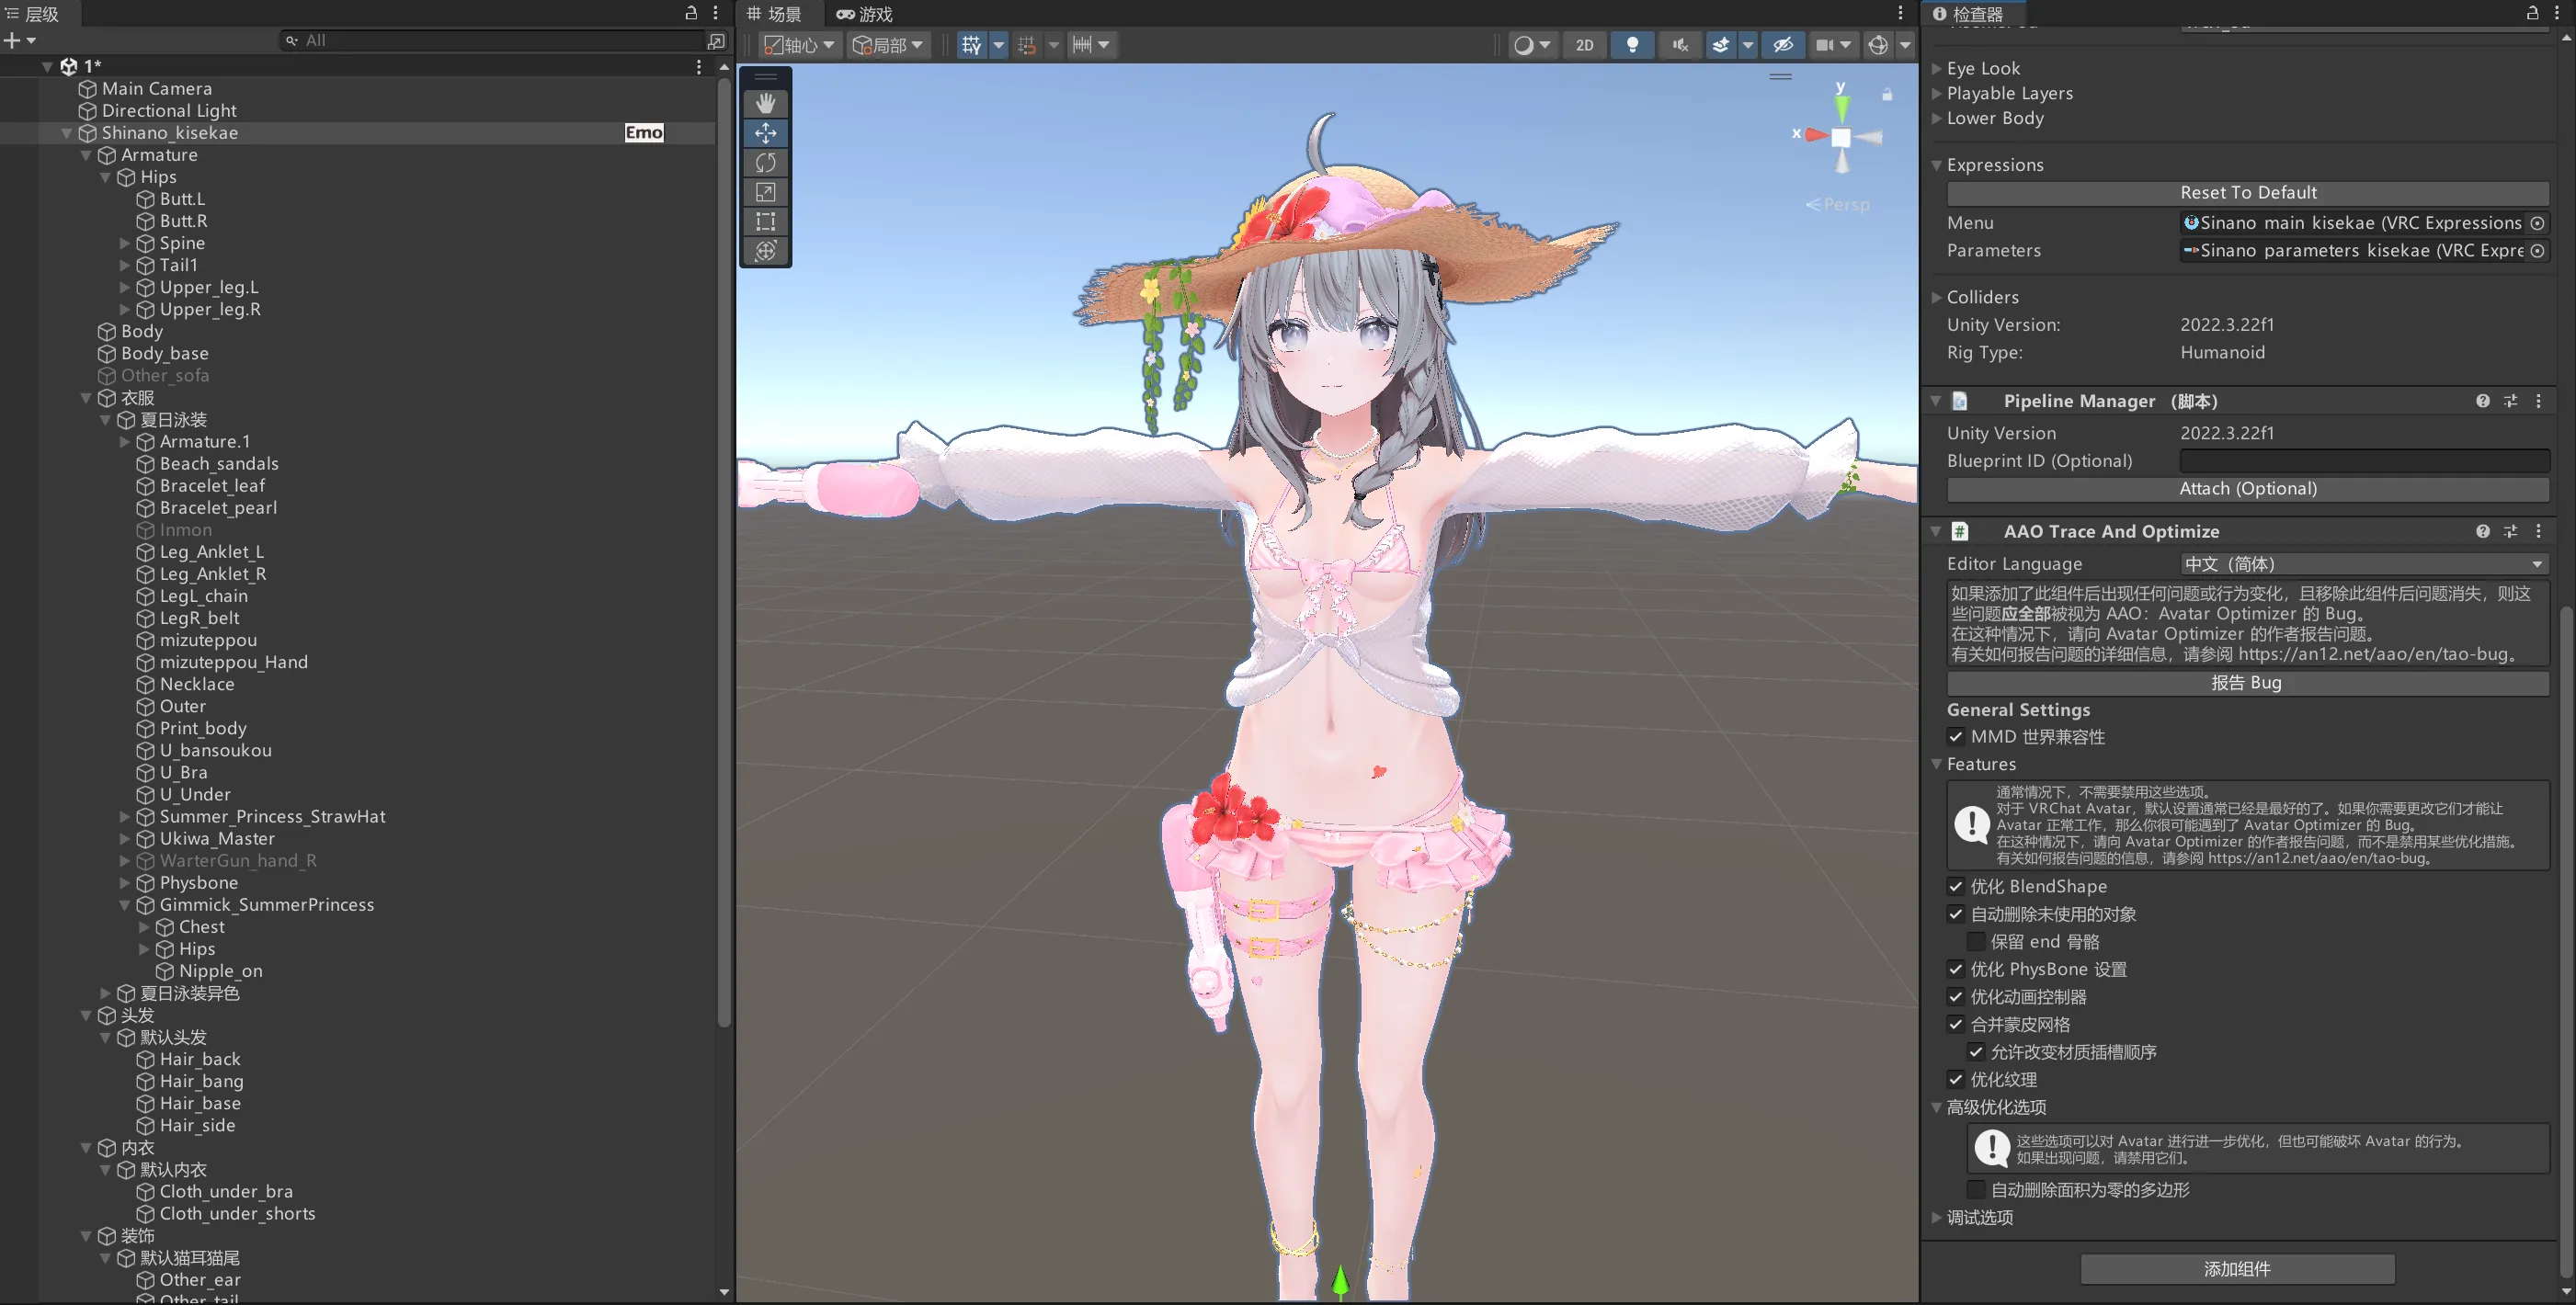2576x1305 pixels.
Task: Switch to Persp projection label
Action: (x=1838, y=204)
